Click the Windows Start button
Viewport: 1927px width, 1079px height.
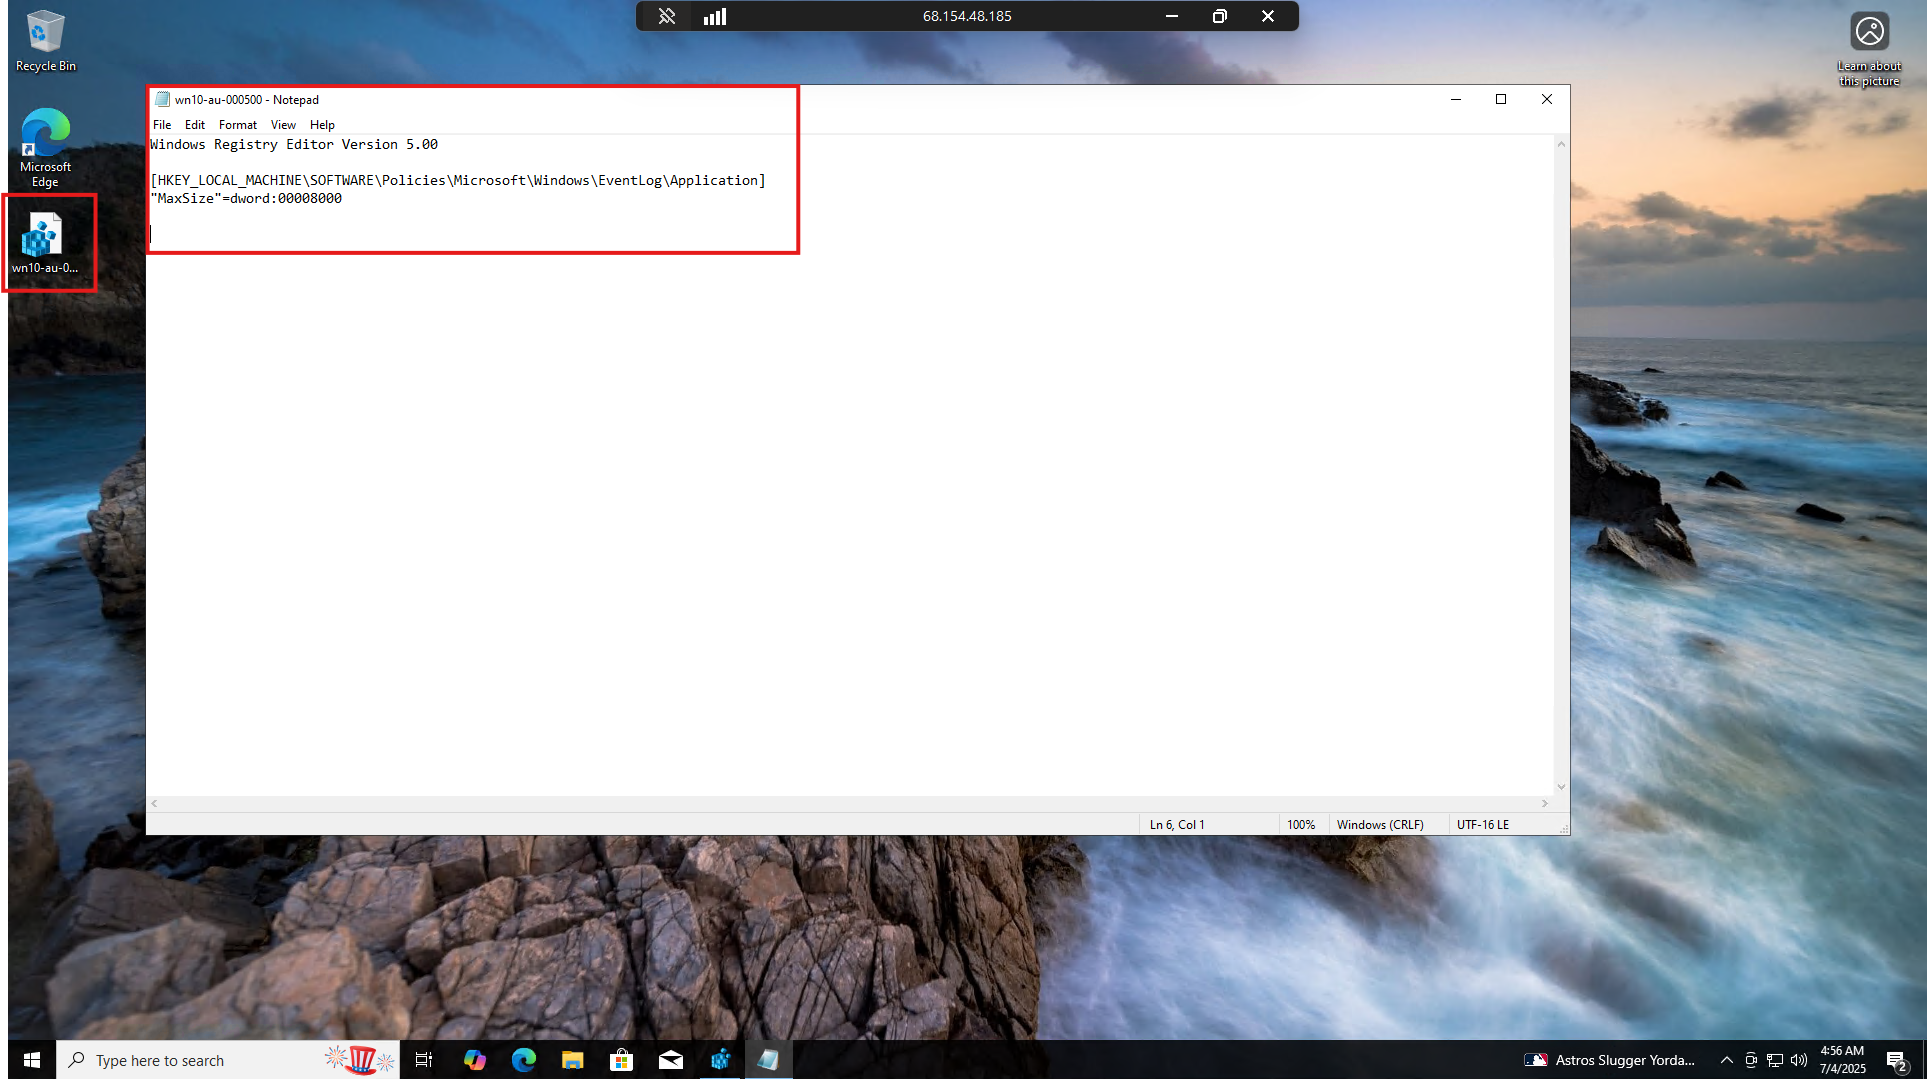(x=31, y=1060)
